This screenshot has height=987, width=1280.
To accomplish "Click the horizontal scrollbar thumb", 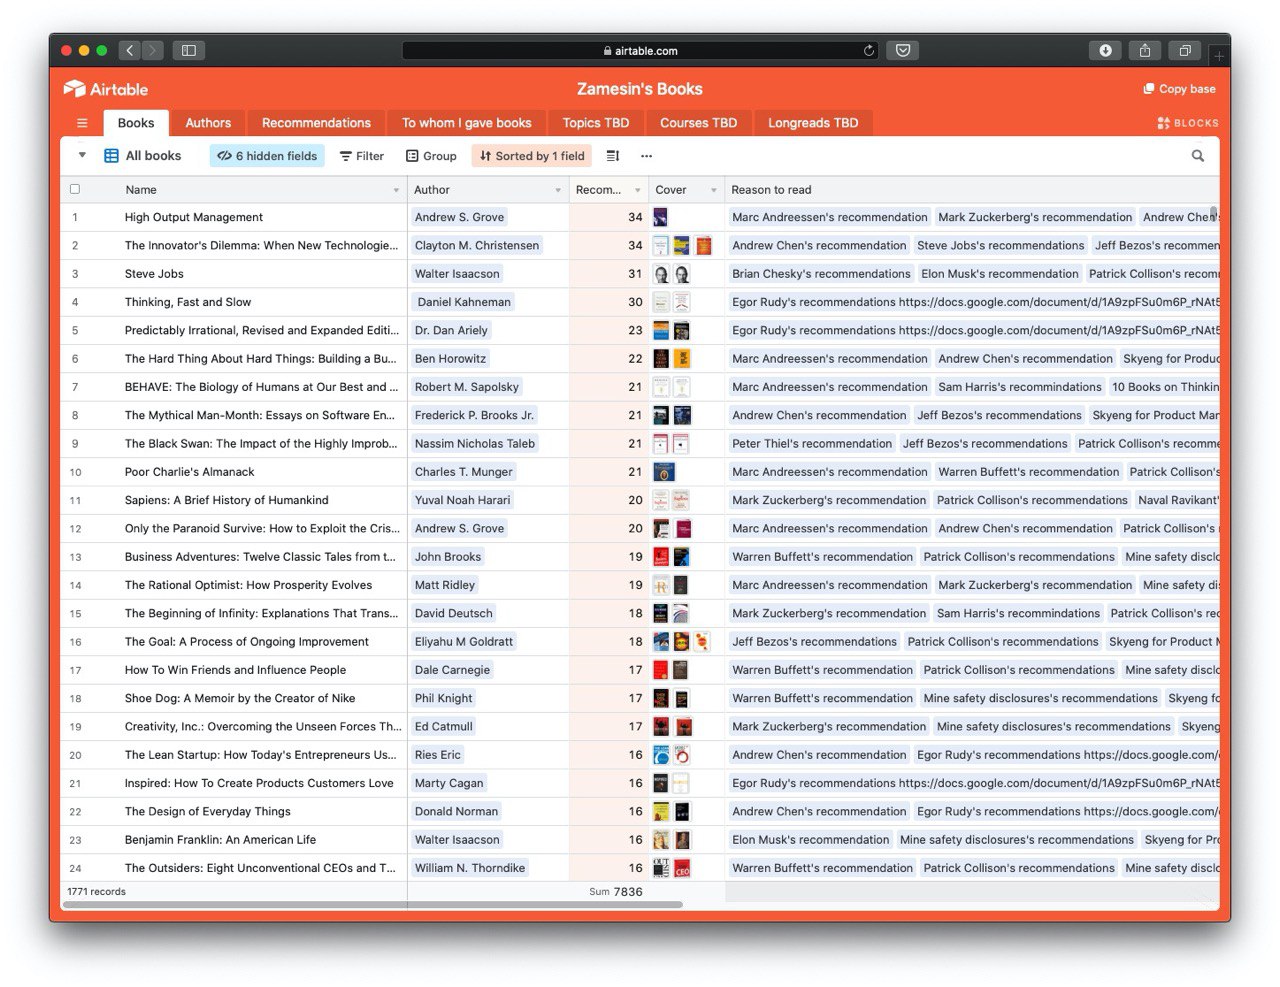I will pos(372,904).
